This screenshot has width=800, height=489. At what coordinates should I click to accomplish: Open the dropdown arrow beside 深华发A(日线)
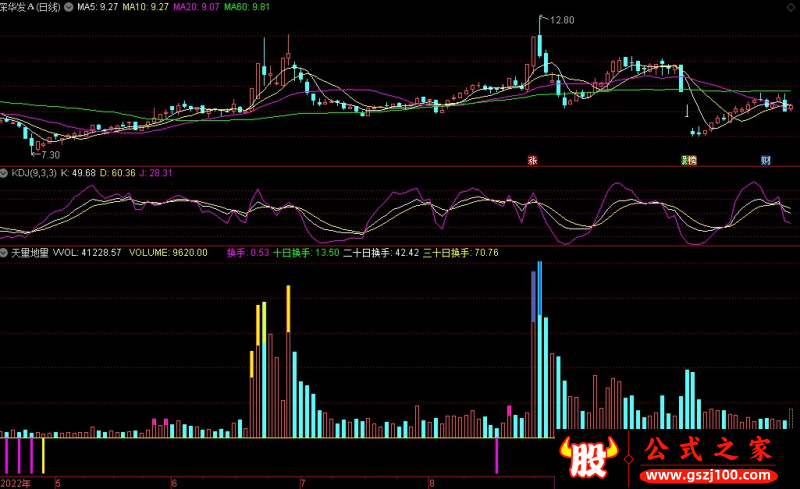tap(69, 7)
